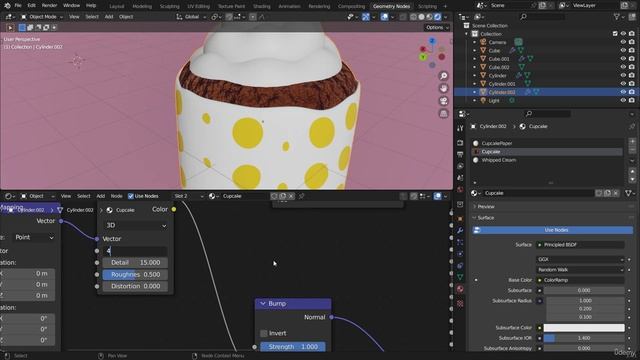Click the pin icon in node editor header
Image resolution: width=640 pixels, height=360 pixels.
tap(302, 196)
